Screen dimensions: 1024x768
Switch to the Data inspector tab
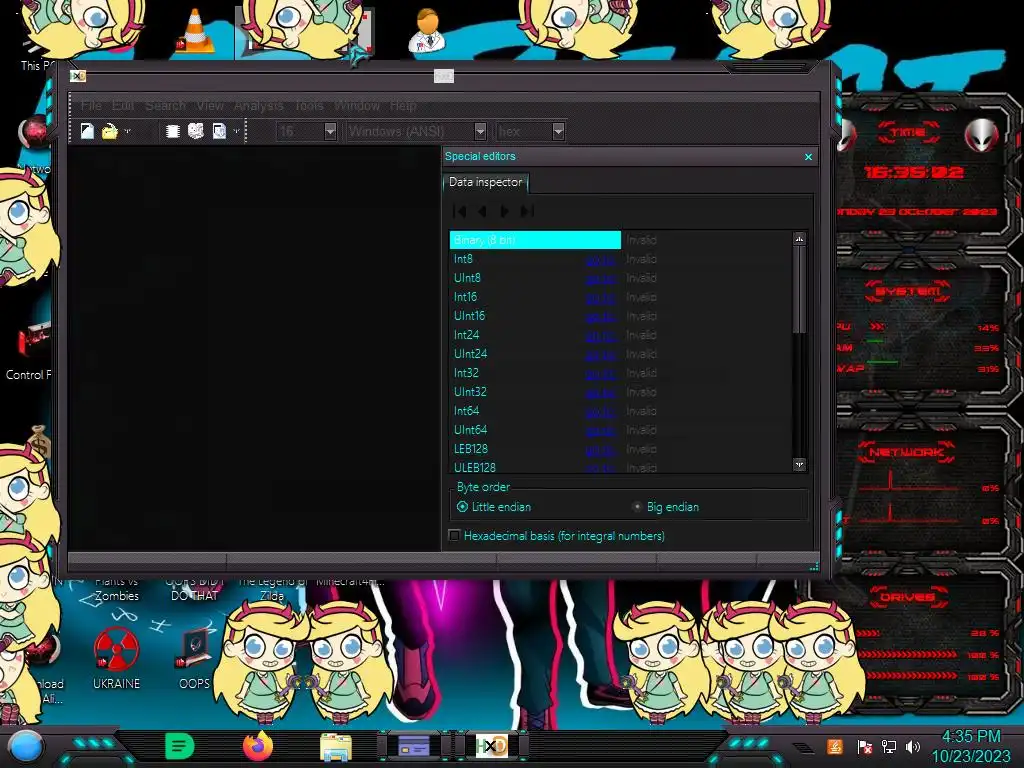pos(485,182)
